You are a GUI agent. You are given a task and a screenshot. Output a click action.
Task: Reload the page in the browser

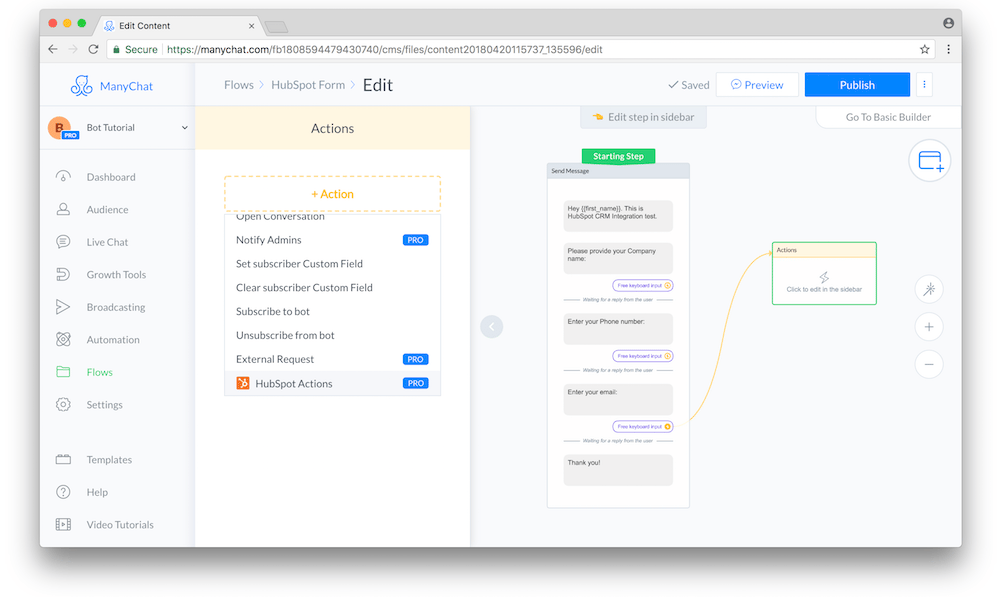click(93, 49)
